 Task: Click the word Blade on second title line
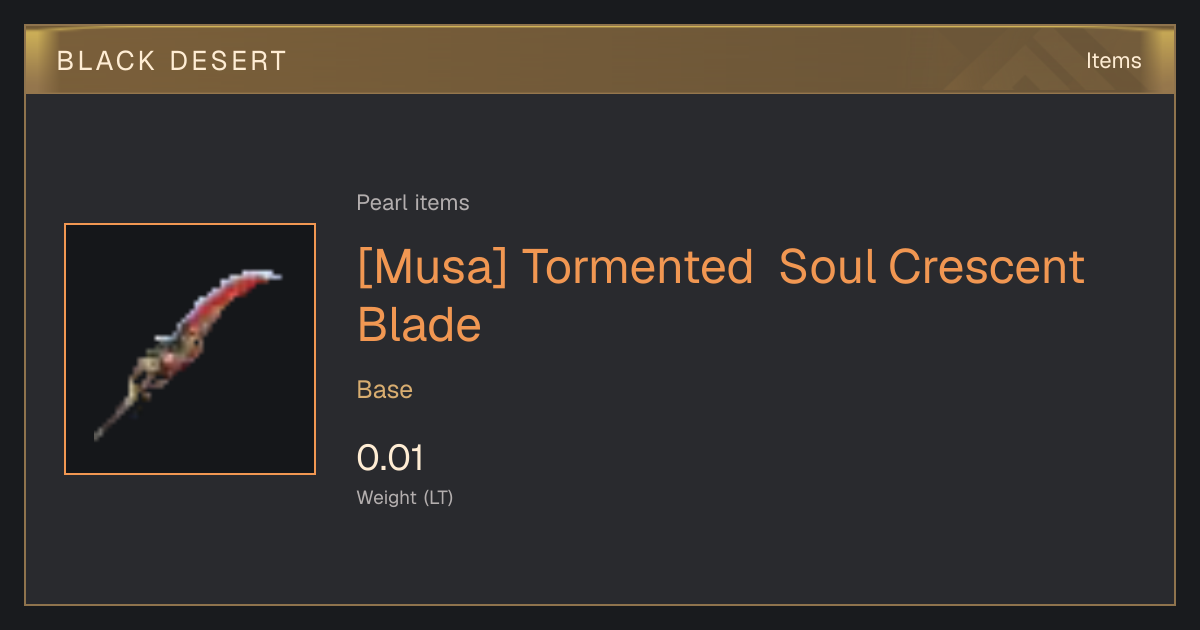(x=419, y=325)
